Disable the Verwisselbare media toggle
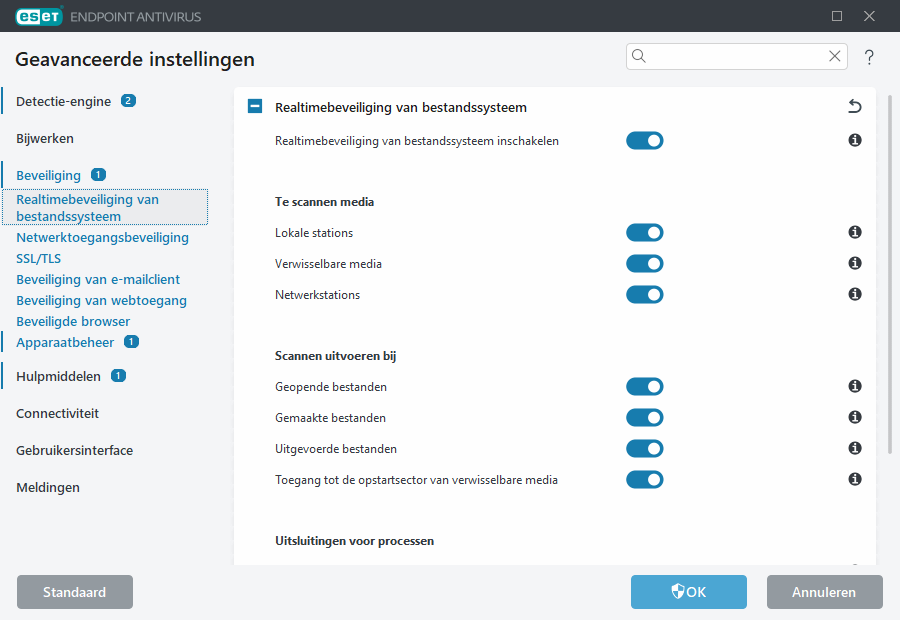900x620 pixels. (645, 263)
